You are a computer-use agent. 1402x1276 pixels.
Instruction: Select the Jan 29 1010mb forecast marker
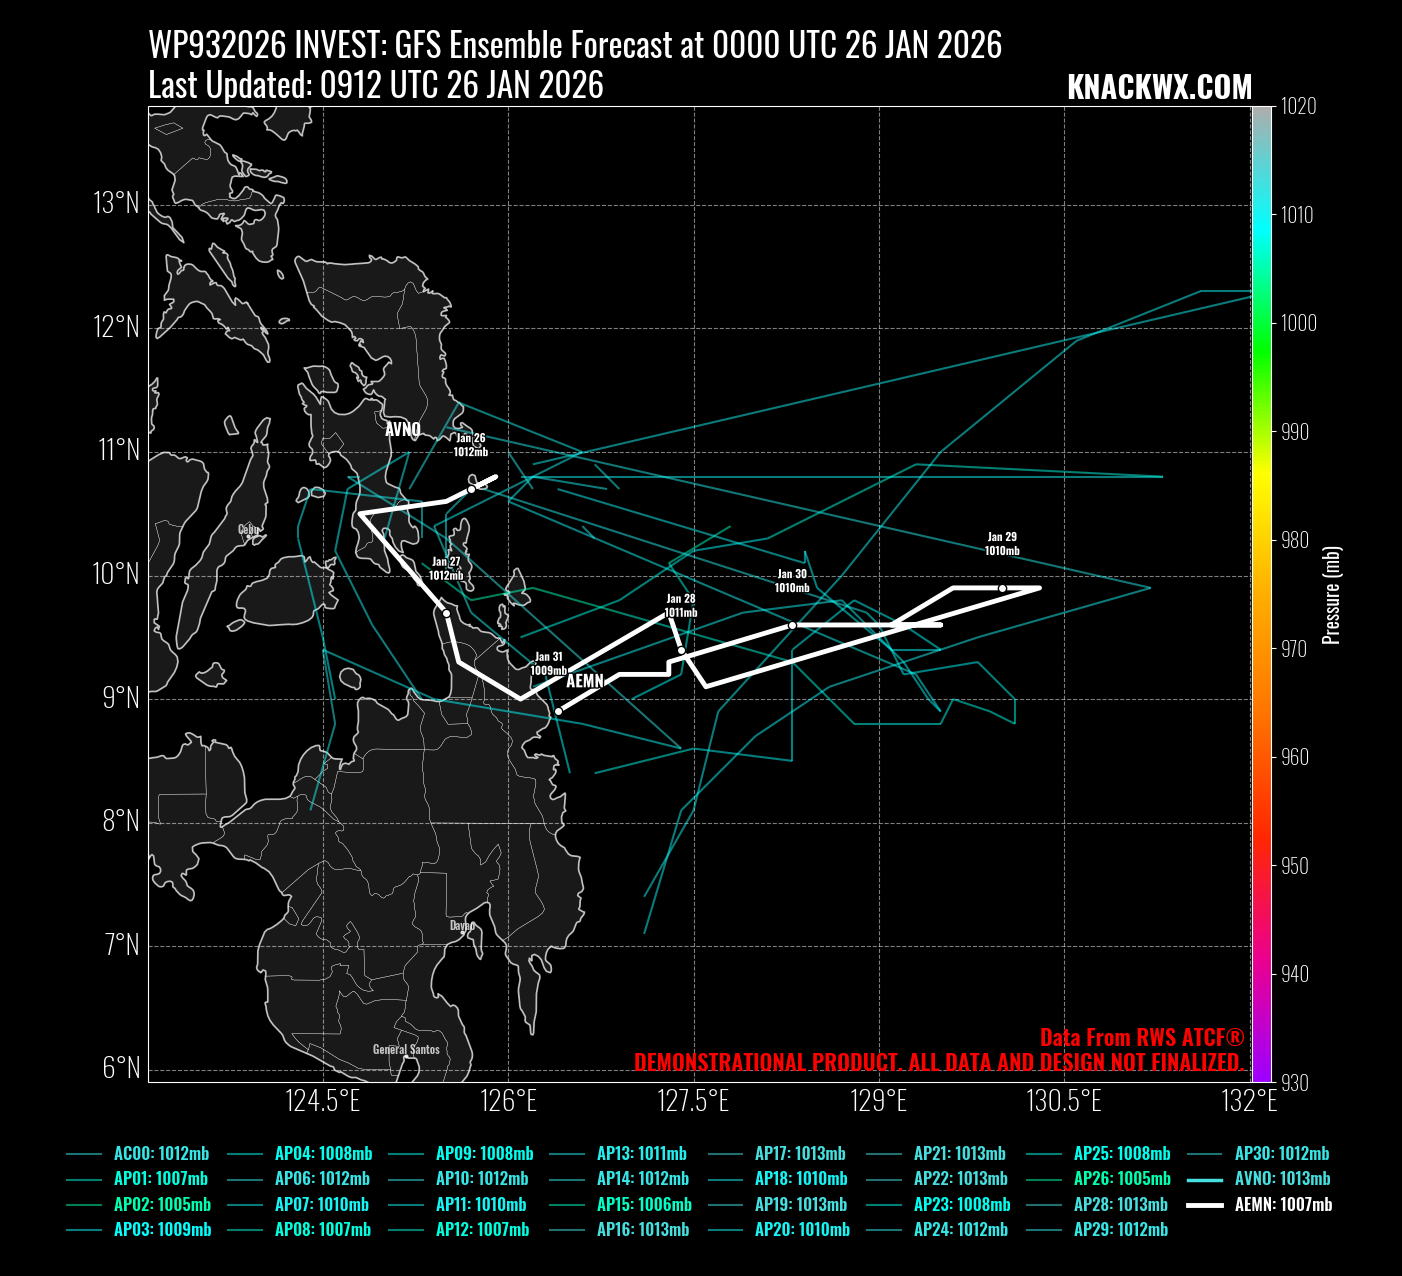tap(1002, 588)
